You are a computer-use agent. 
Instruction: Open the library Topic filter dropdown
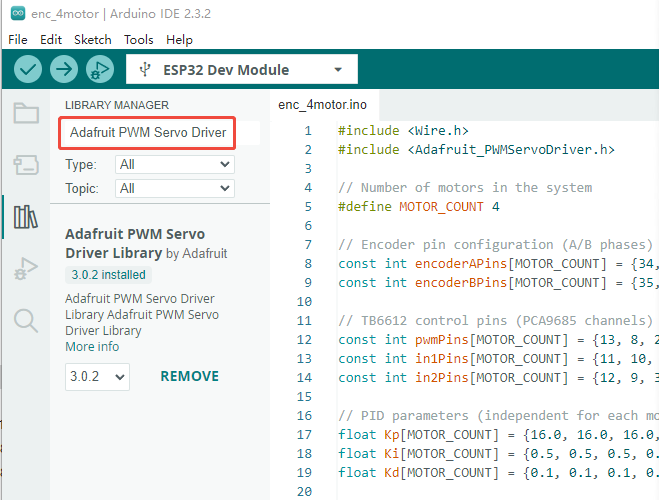(174, 188)
